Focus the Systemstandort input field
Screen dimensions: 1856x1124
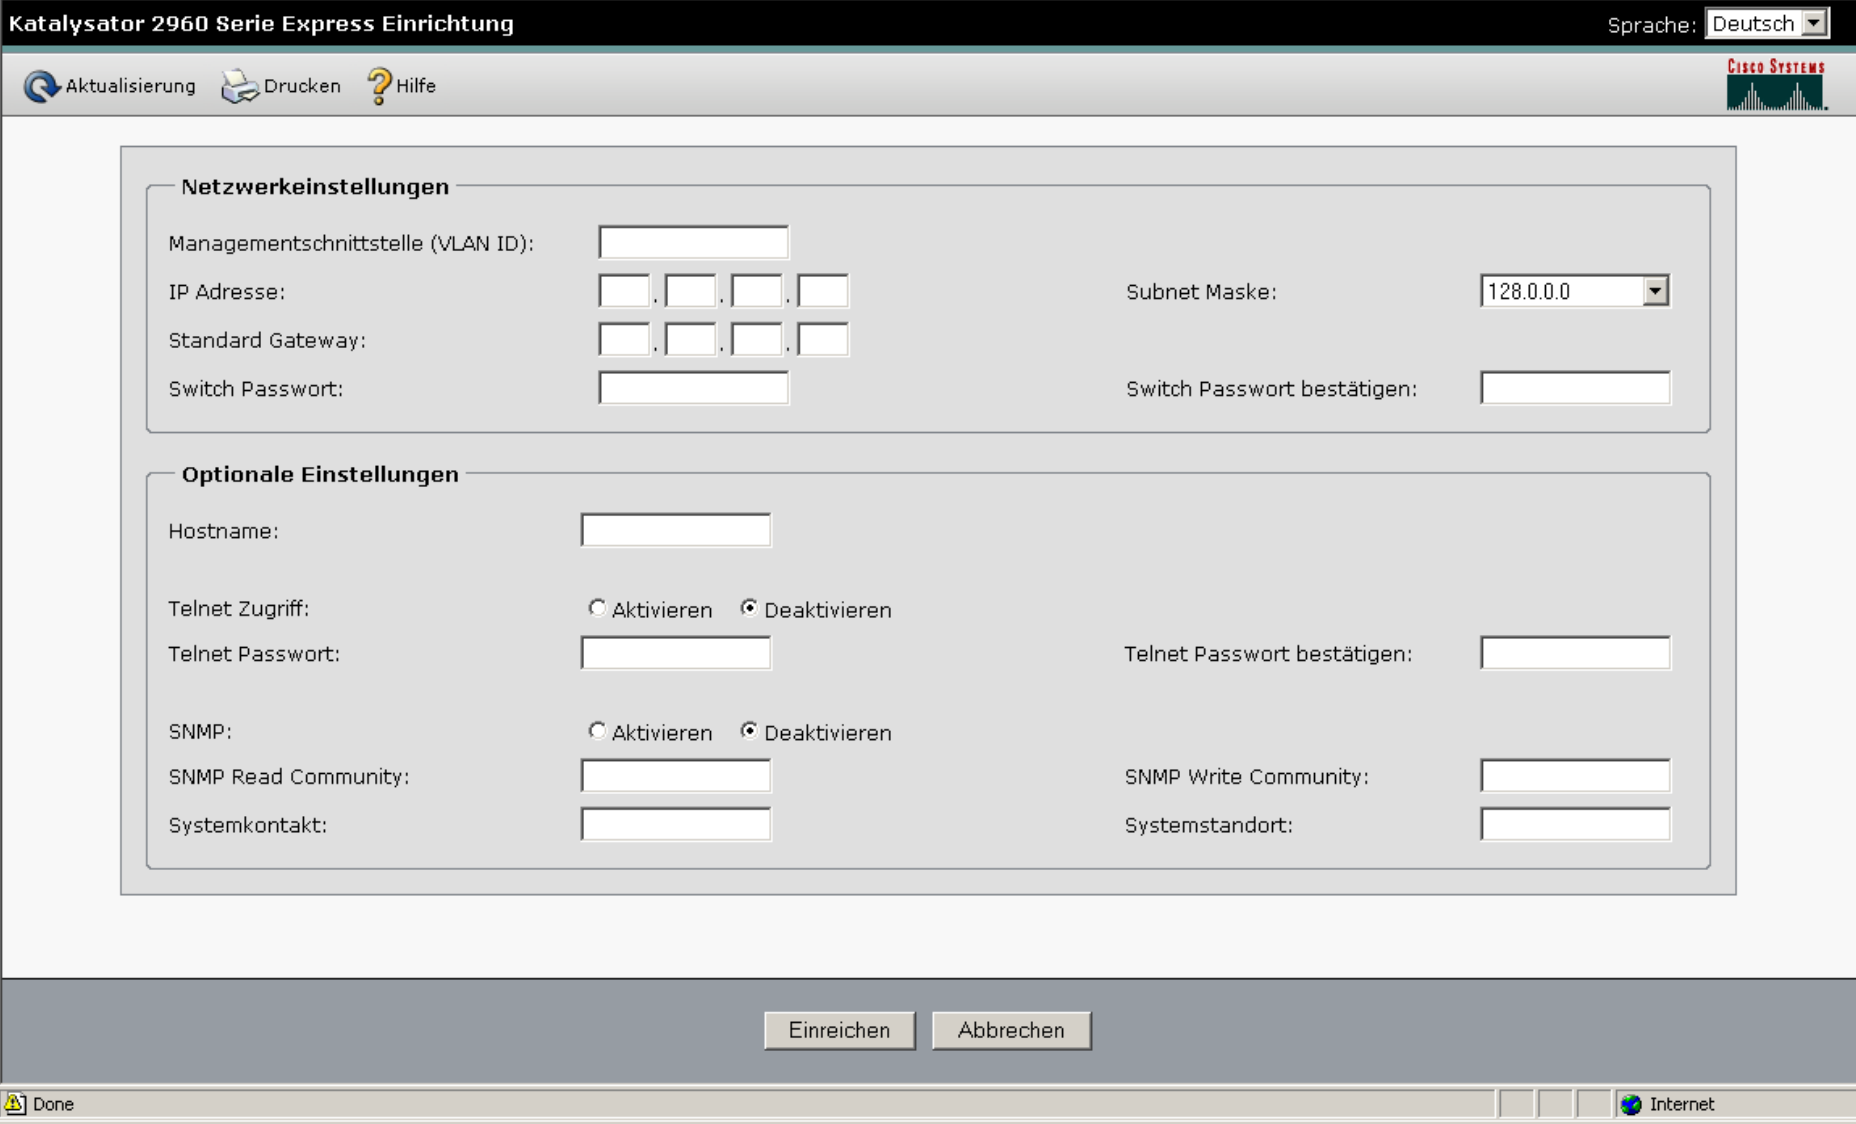[1575, 824]
